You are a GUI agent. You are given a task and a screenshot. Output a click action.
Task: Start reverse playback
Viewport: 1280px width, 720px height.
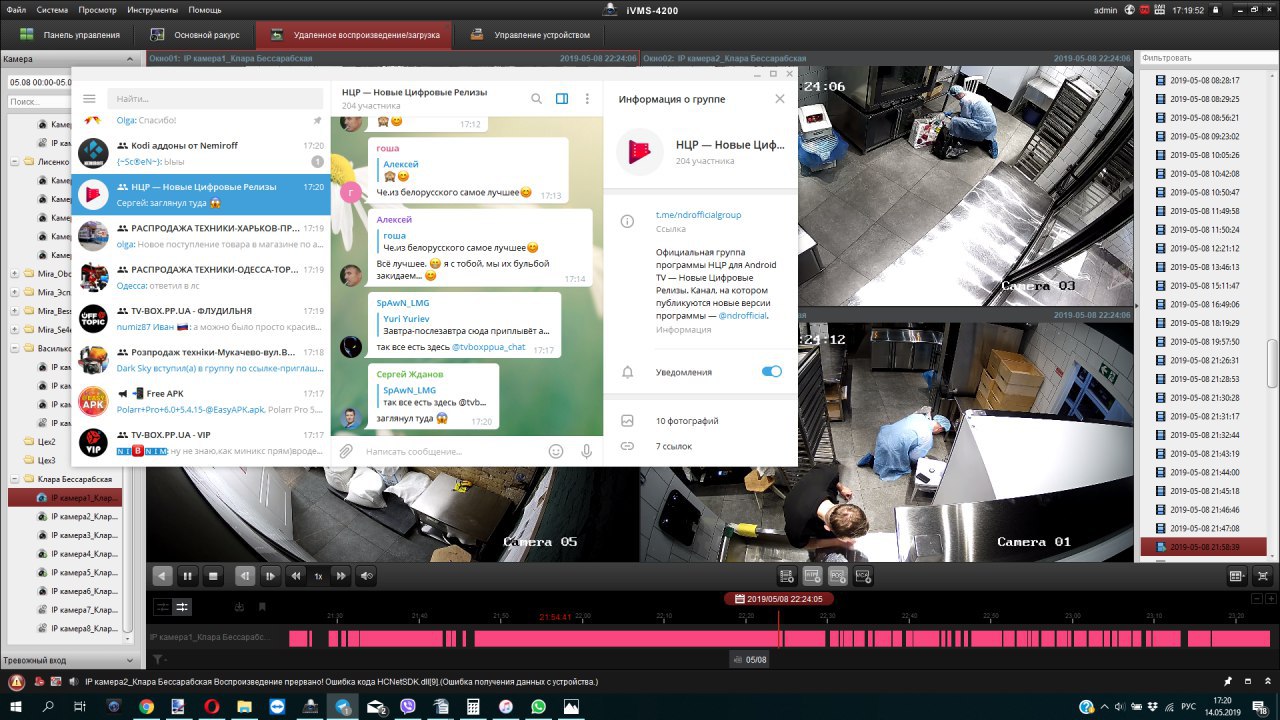(162, 576)
